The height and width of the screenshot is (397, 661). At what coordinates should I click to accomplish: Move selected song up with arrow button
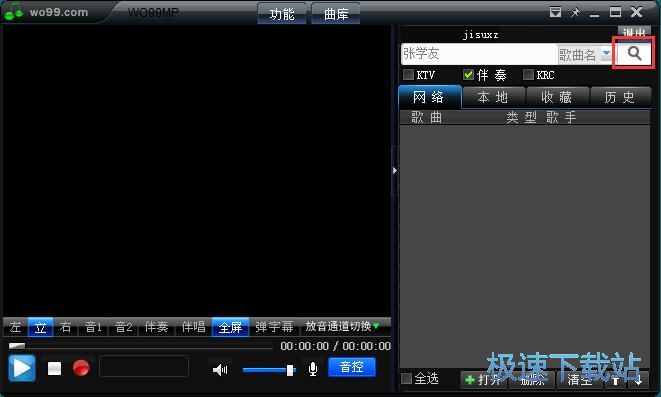(616, 381)
